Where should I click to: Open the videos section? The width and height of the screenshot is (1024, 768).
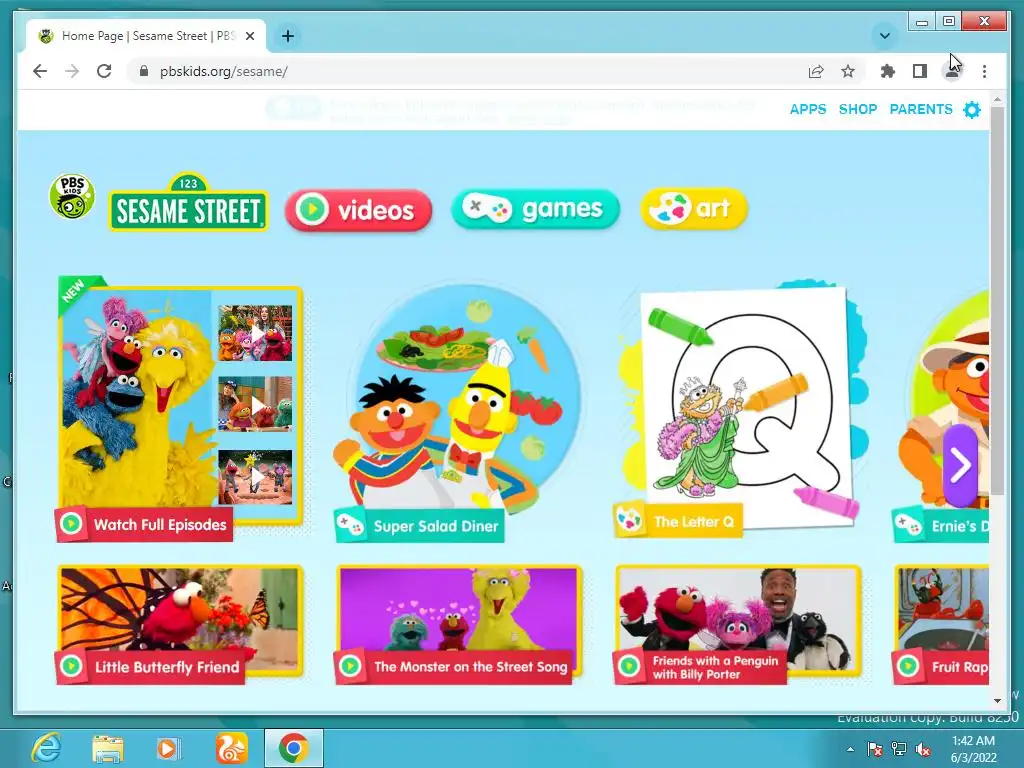359,210
